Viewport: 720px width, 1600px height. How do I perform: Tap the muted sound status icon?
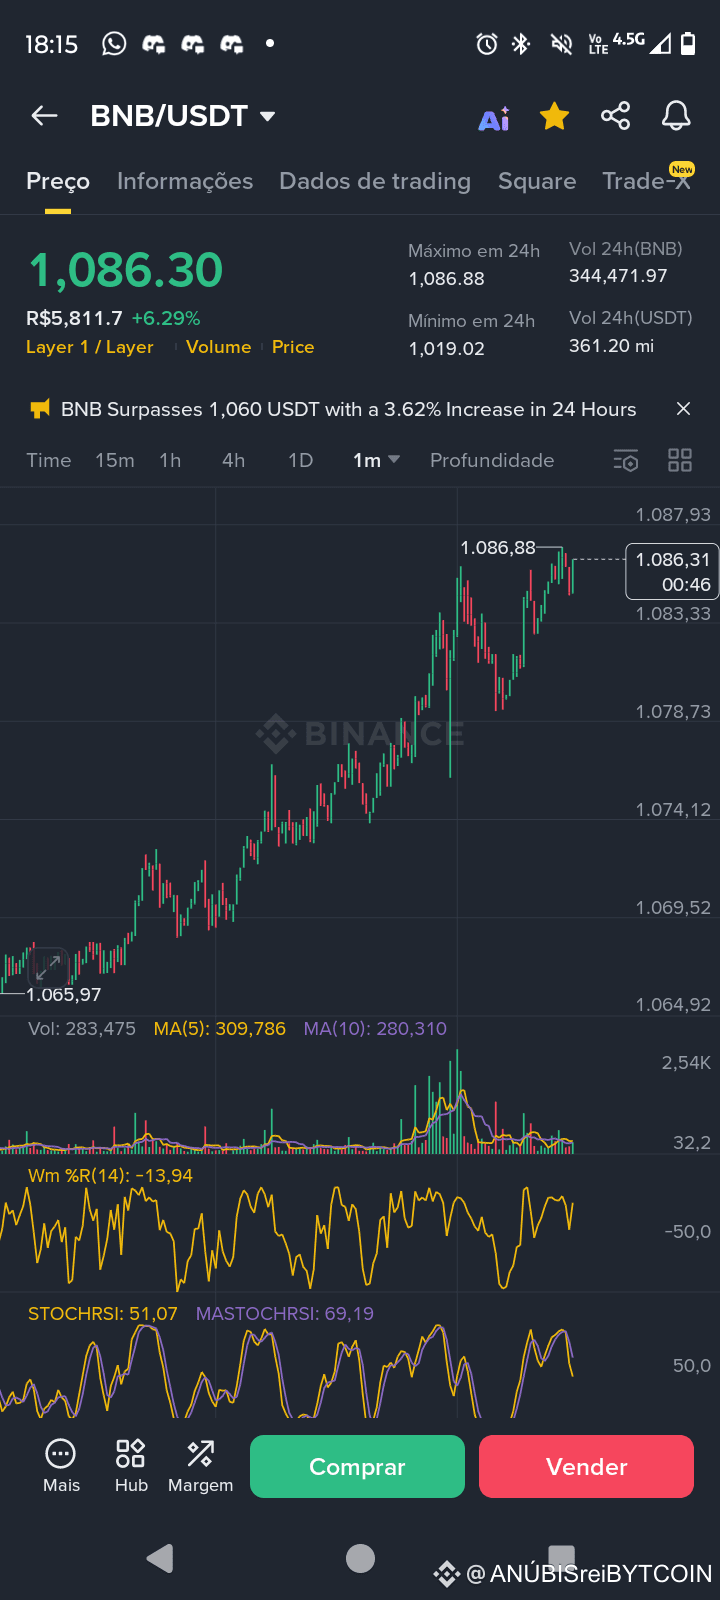pyautogui.click(x=562, y=44)
